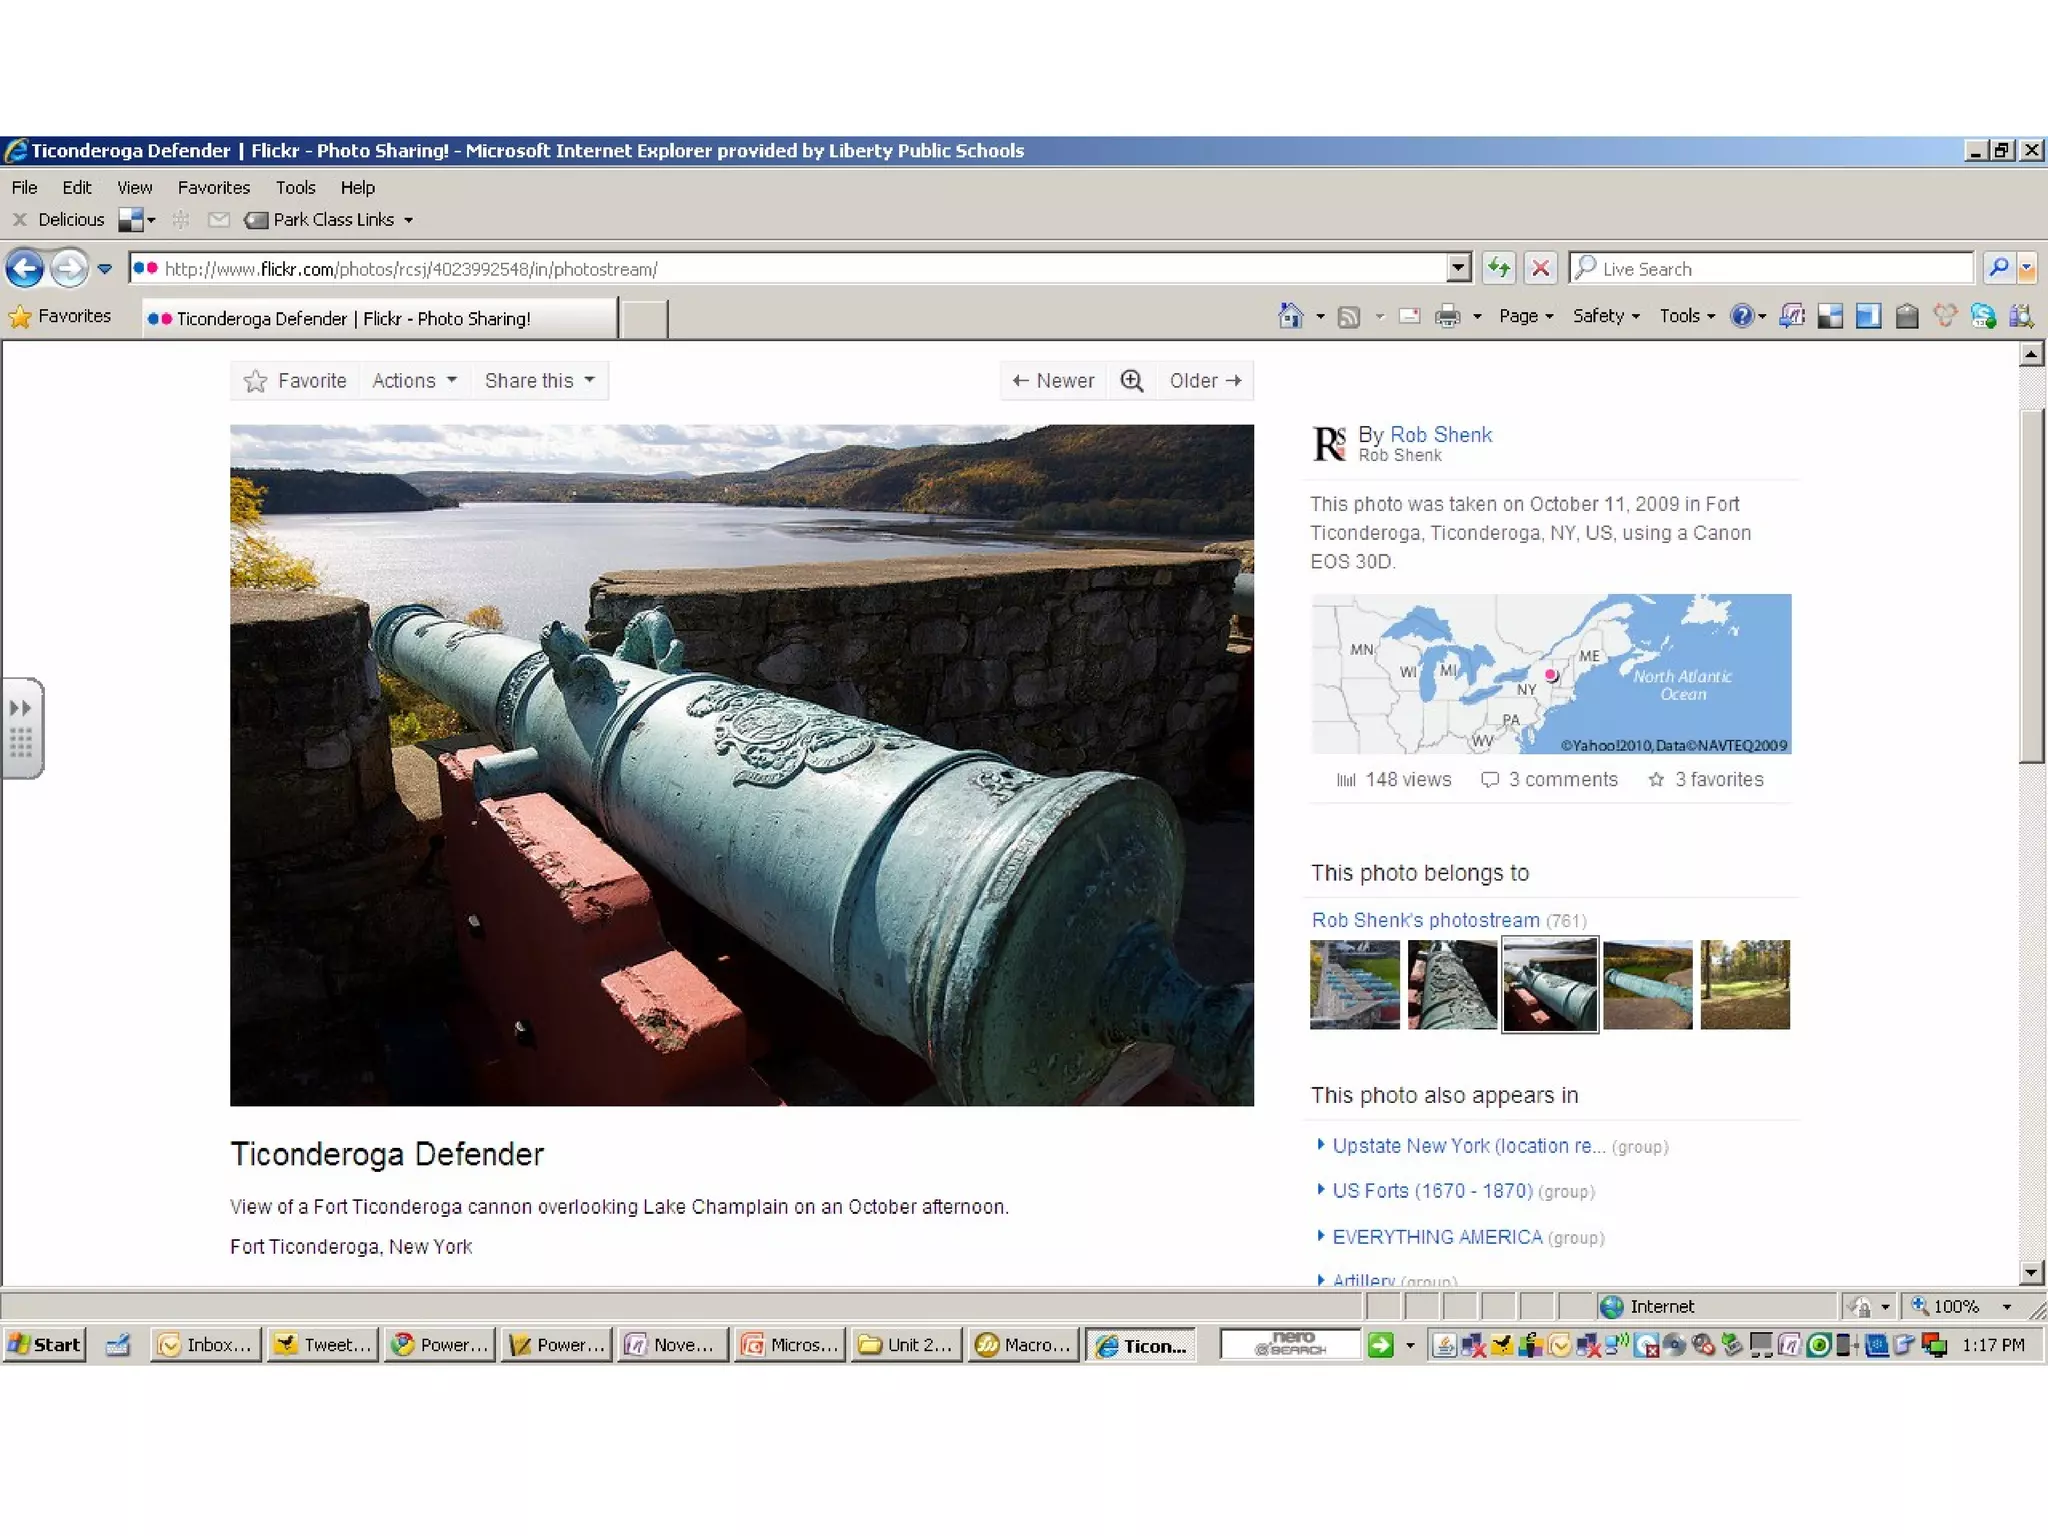2048x1536 pixels.
Task: Expand the left sidebar arrow handle
Action: click(x=21, y=708)
